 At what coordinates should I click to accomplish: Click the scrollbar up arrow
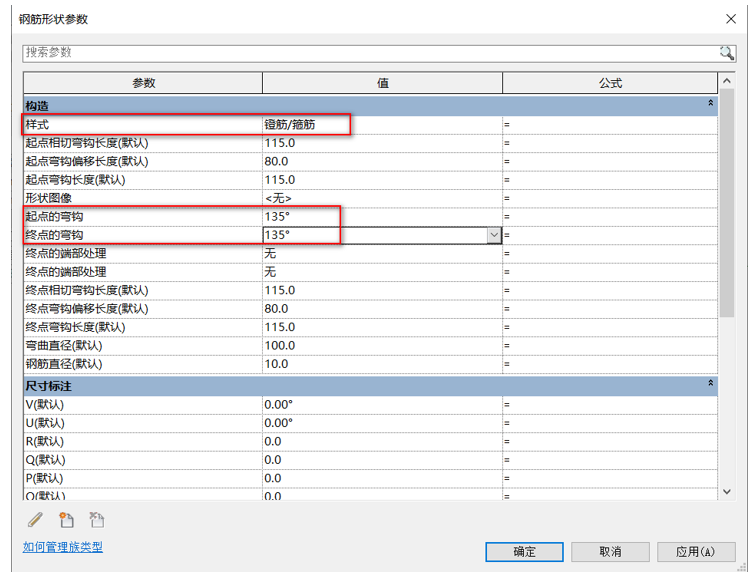coord(727,81)
